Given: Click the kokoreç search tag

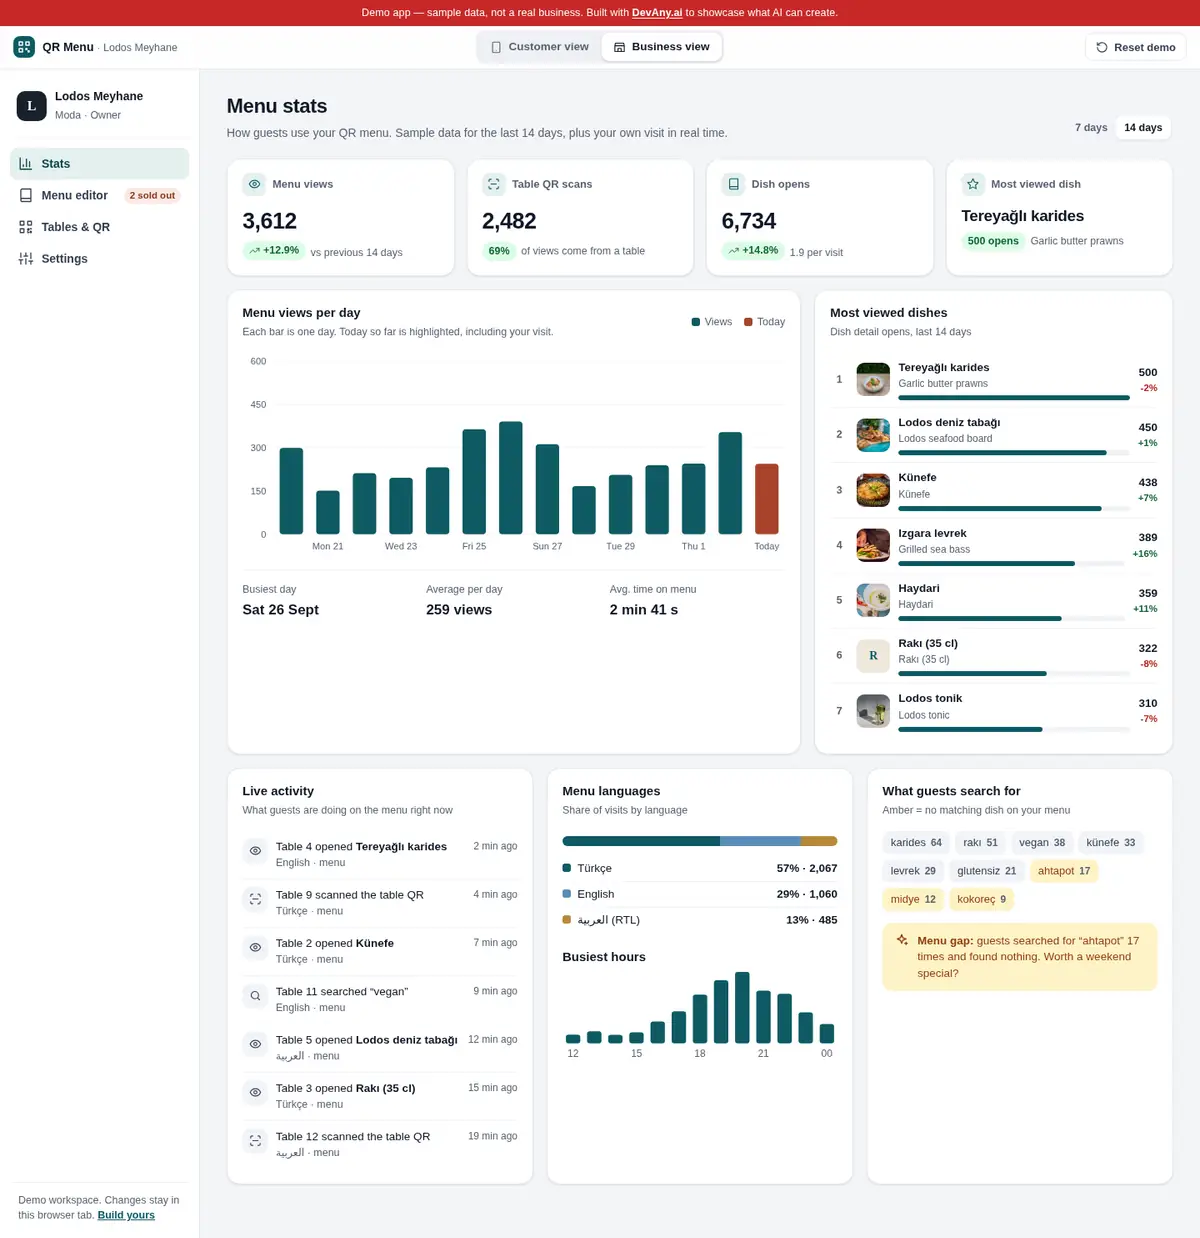Looking at the screenshot, I should 982,899.
